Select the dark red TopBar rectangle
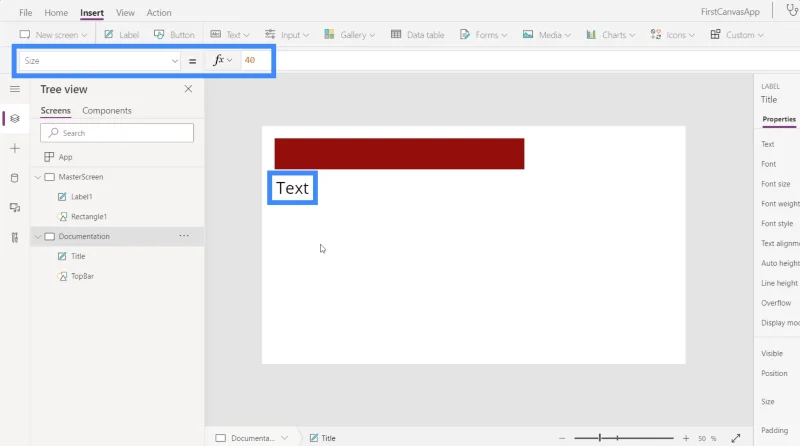 click(399, 153)
